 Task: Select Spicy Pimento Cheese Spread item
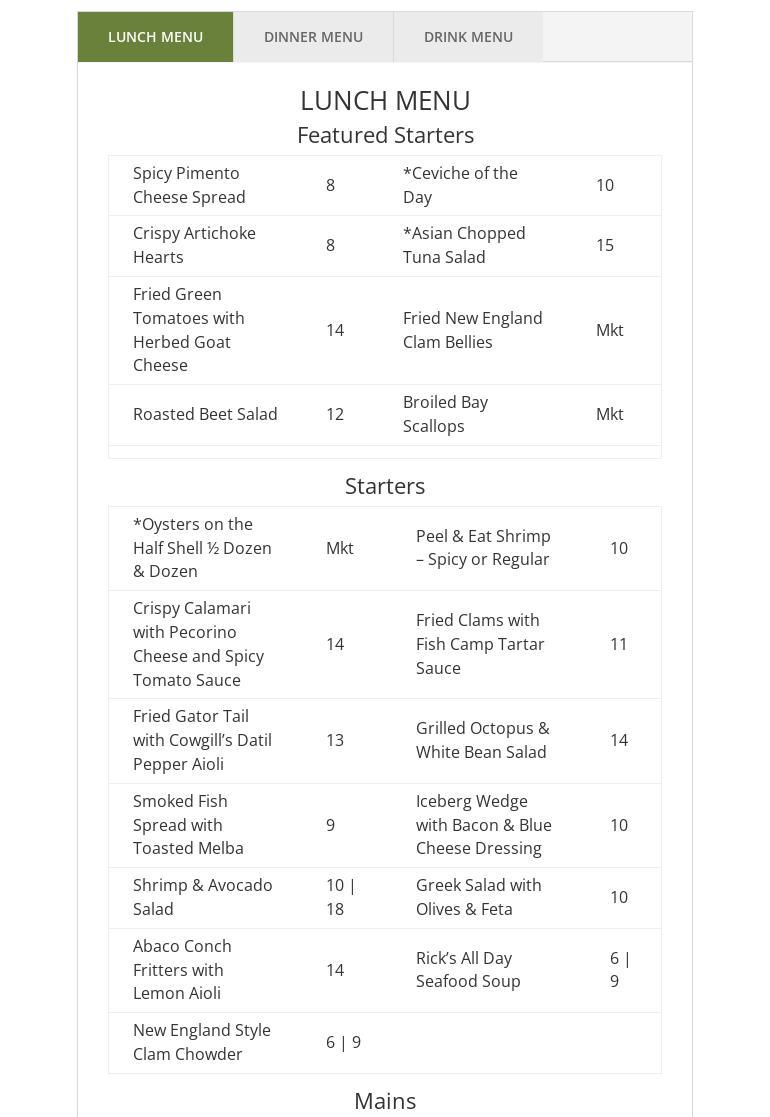click(189, 185)
